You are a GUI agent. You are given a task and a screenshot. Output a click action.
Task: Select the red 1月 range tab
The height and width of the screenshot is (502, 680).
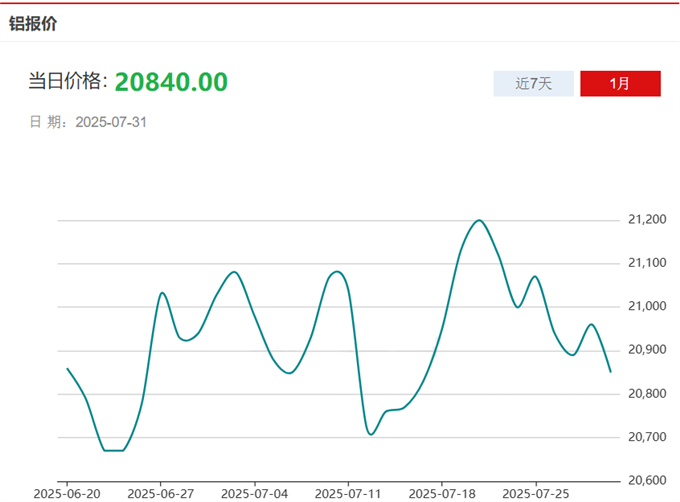click(x=620, y=84)
